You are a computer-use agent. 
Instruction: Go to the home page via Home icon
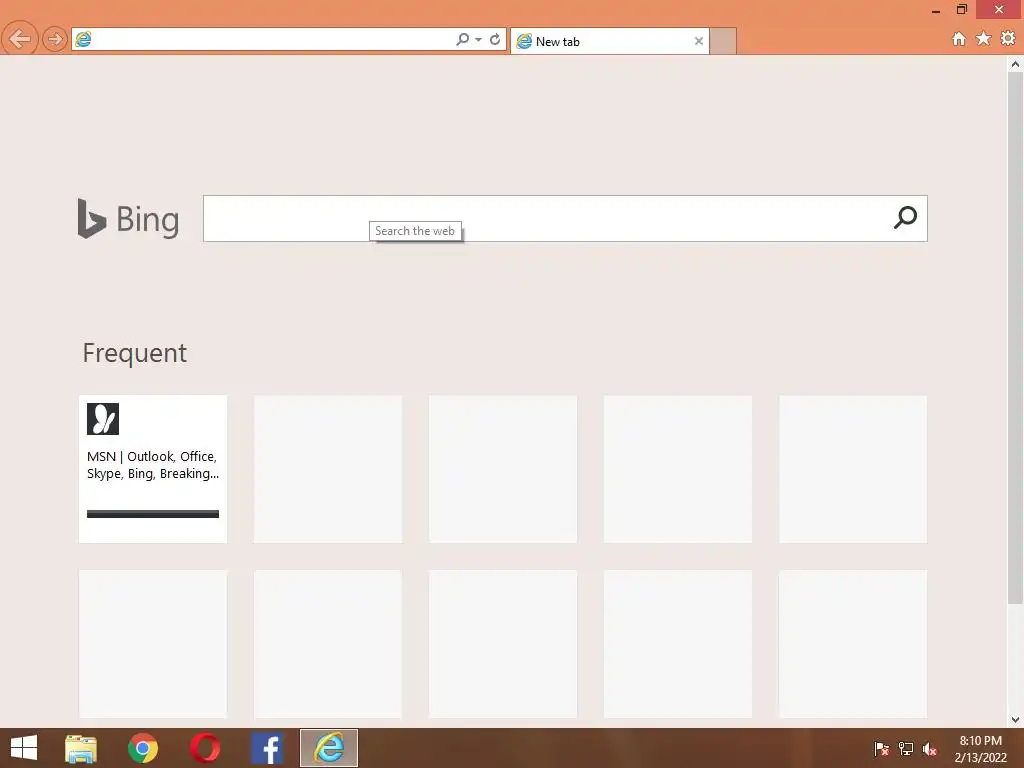pos(959,39)
